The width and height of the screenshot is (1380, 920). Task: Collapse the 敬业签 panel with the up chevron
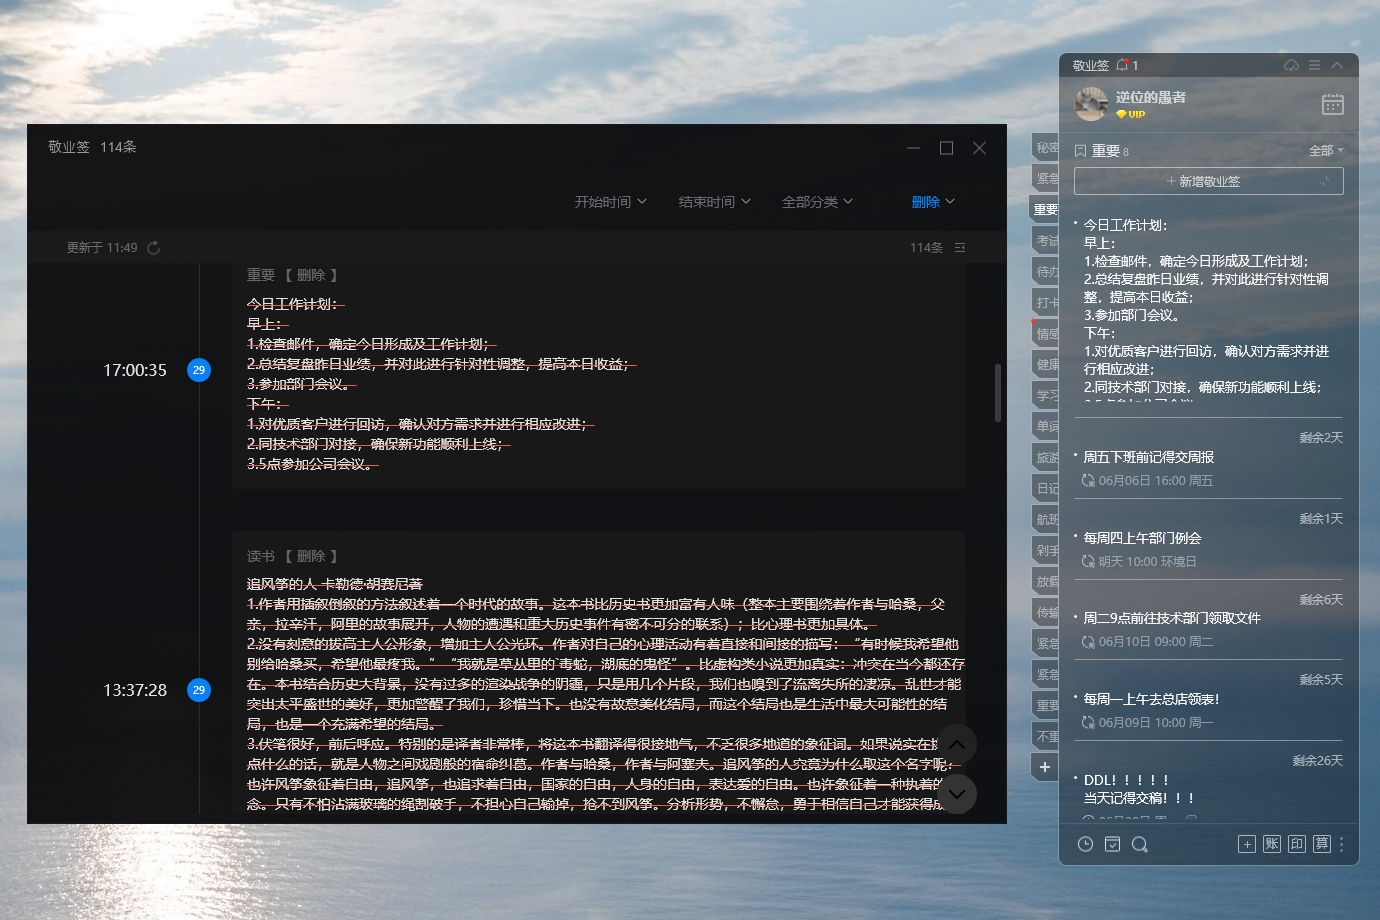pos(1337,65)
